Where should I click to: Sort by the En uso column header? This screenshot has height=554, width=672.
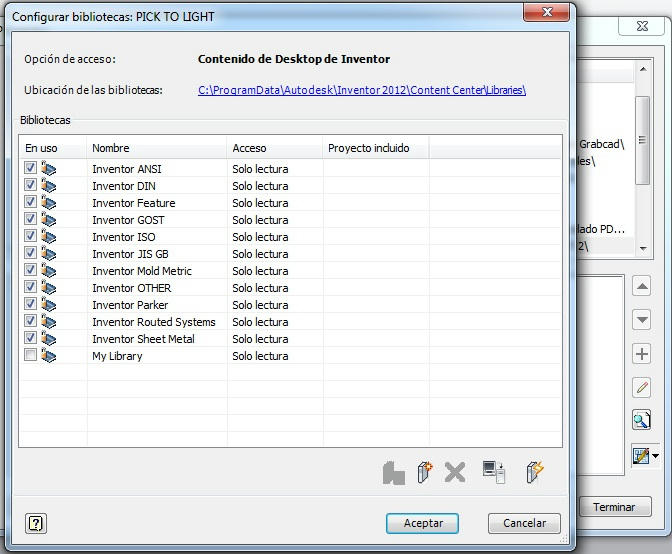(x=53, y=148)
